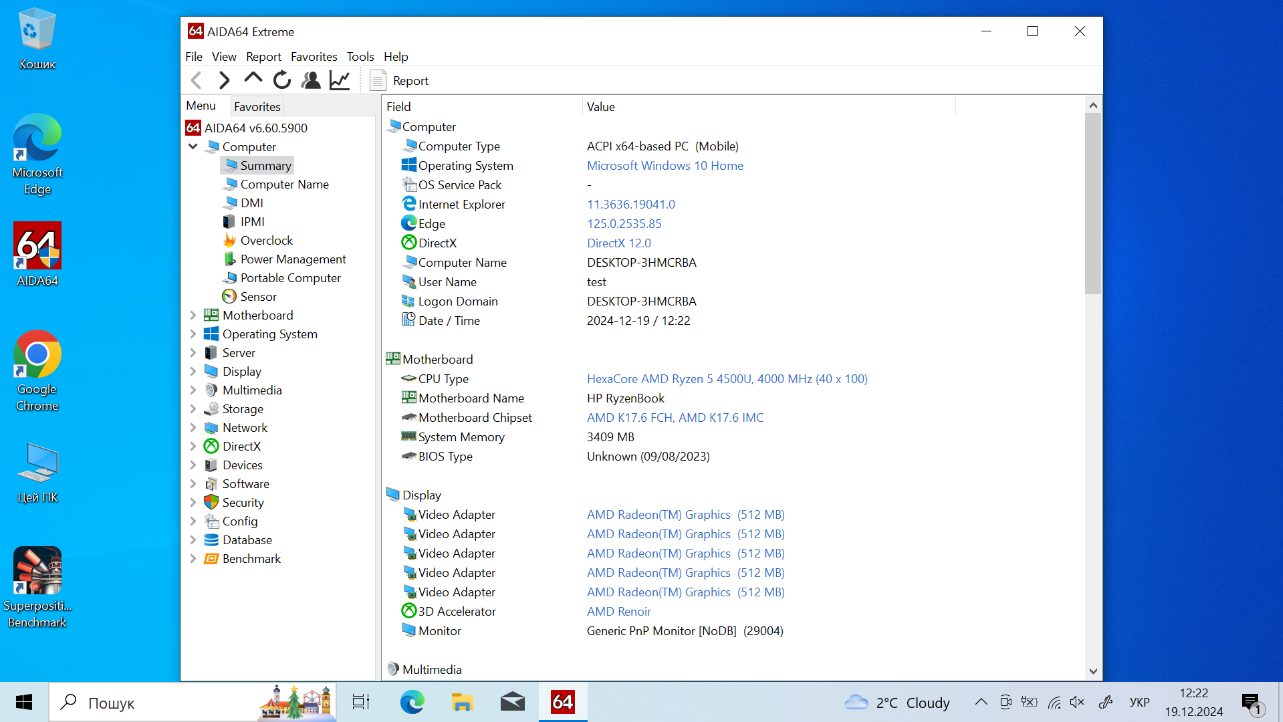The image size is (1283, 722).
Task: Open the Microsoft Windows 10 Home link
Action: click(x=664, y=166)
